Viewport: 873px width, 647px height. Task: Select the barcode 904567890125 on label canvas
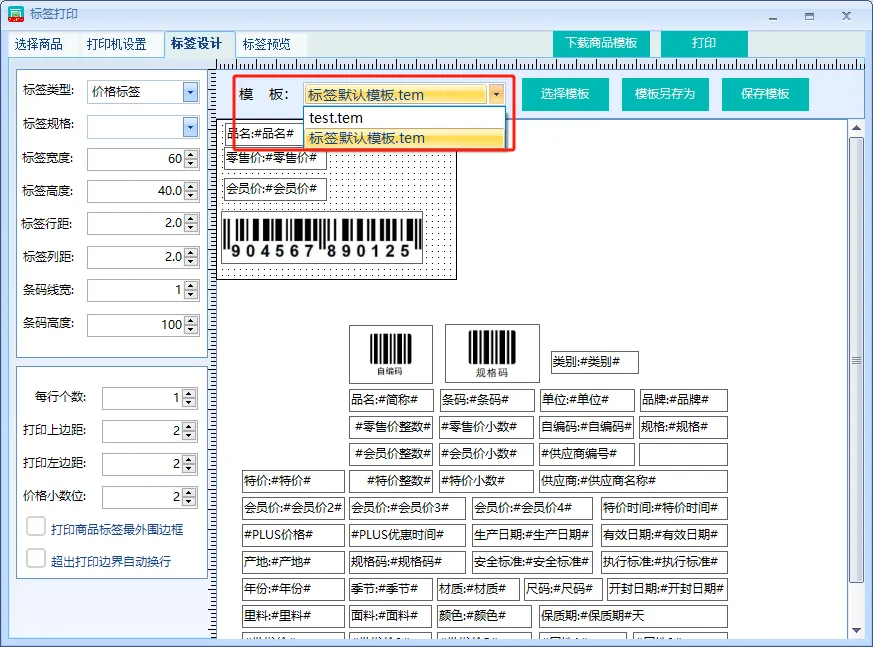322,238
